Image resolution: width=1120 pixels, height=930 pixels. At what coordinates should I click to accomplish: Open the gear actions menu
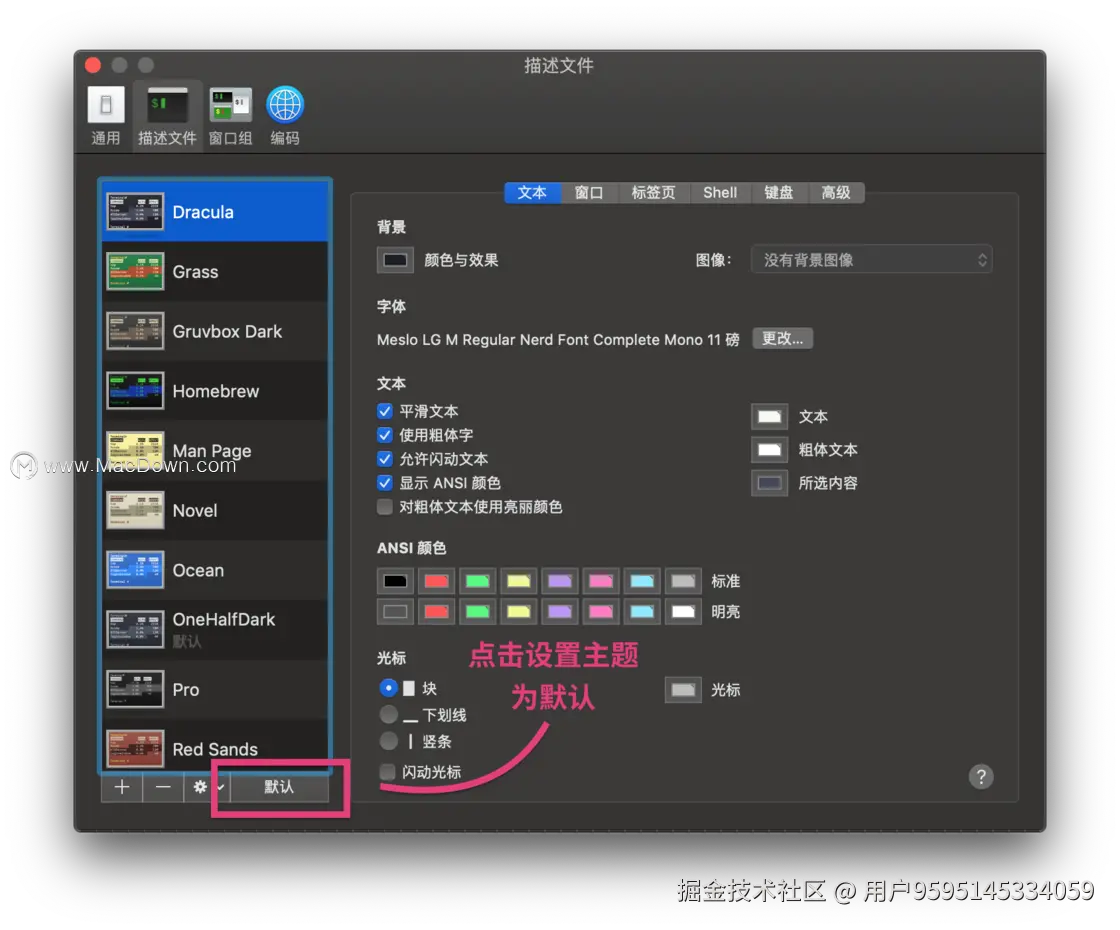[x=206, y=786]
